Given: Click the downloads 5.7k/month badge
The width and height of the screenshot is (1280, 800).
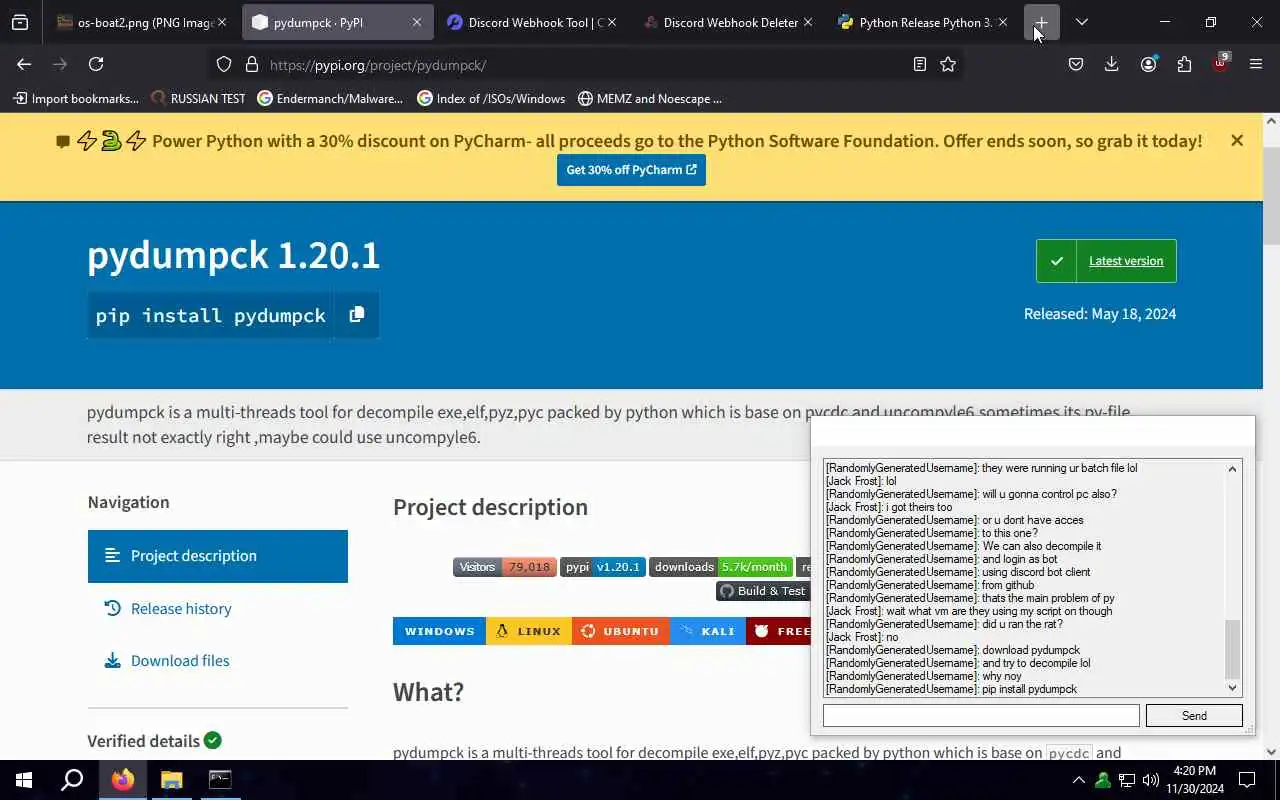Looking at the screenshot, I should pyautogui.click(x=721, y=567).
